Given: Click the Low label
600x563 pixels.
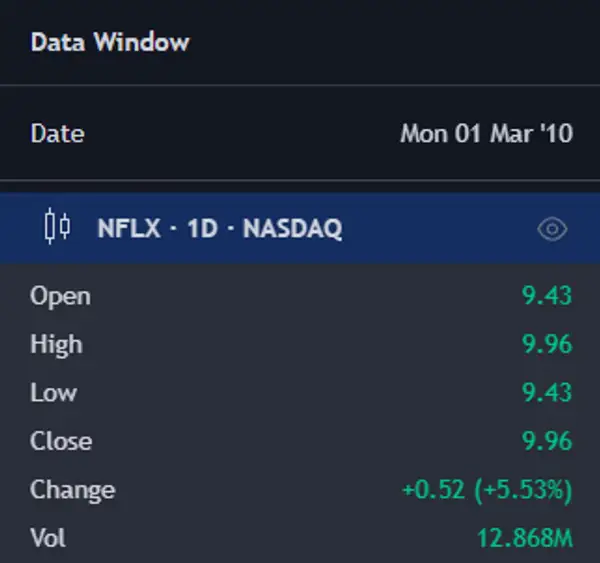Looking at the screenshot, I should 53,393.
